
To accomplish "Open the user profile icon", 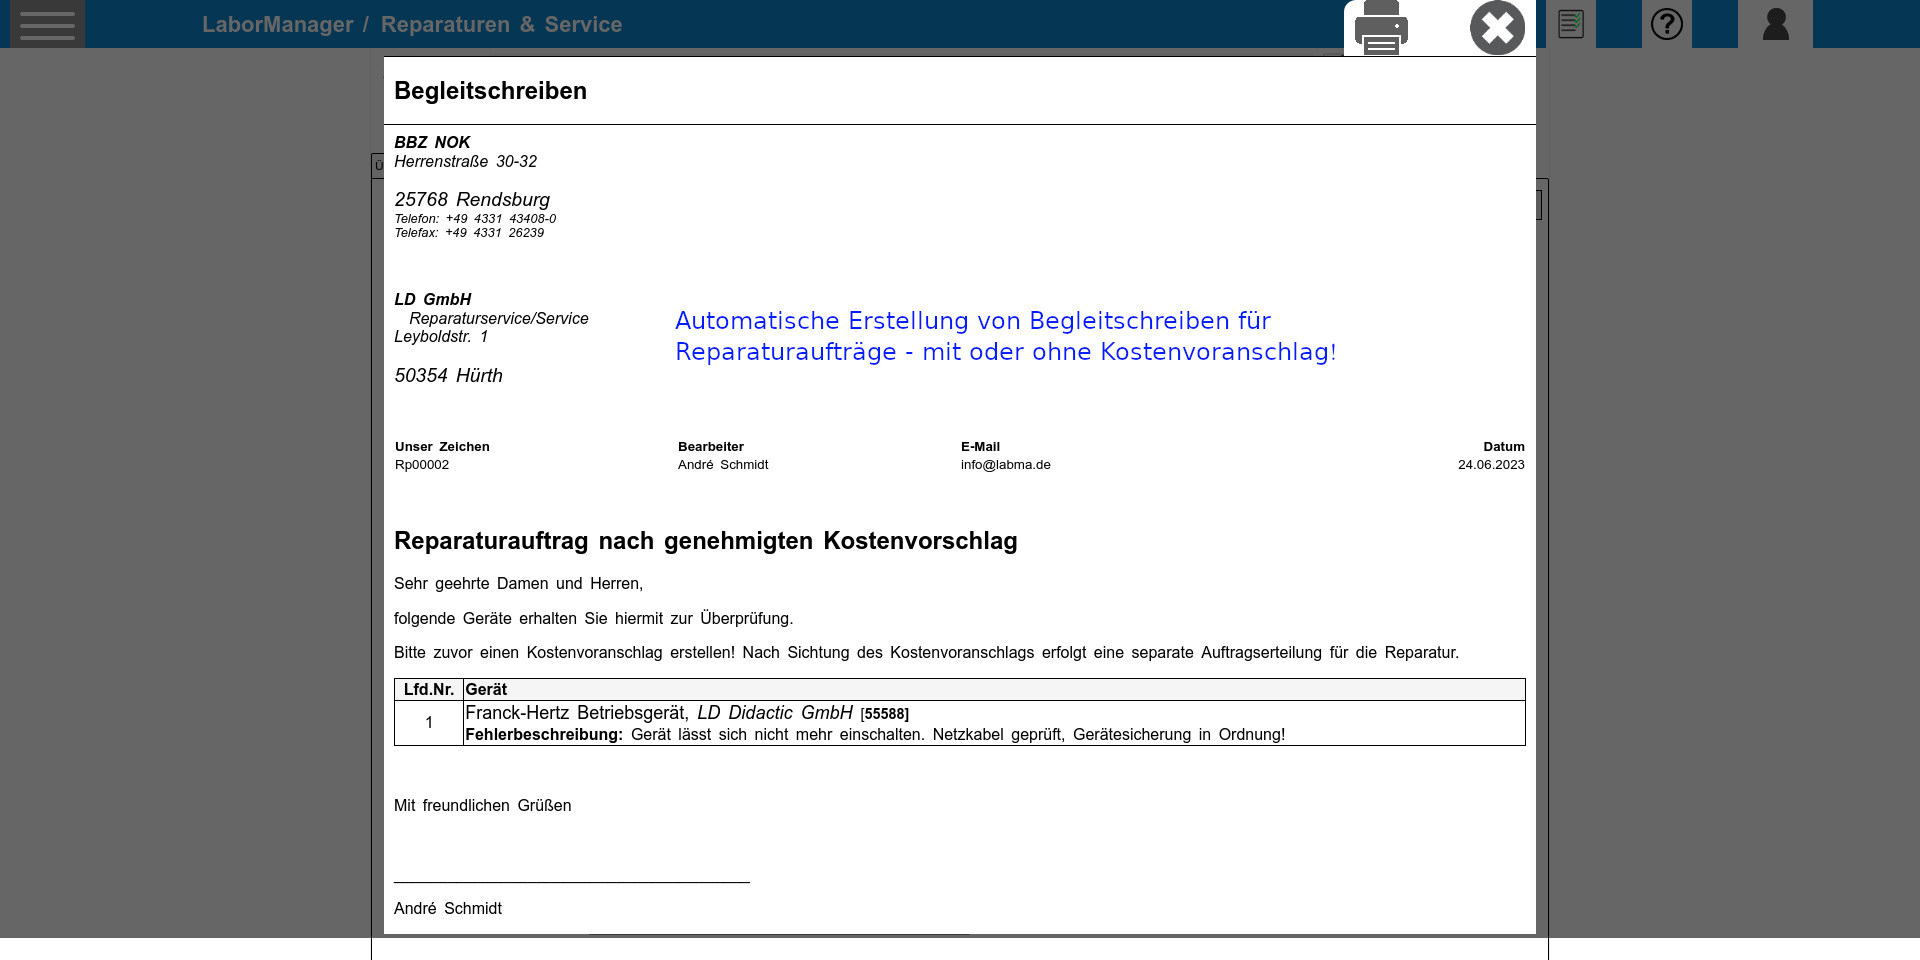I will (1775, 24).
